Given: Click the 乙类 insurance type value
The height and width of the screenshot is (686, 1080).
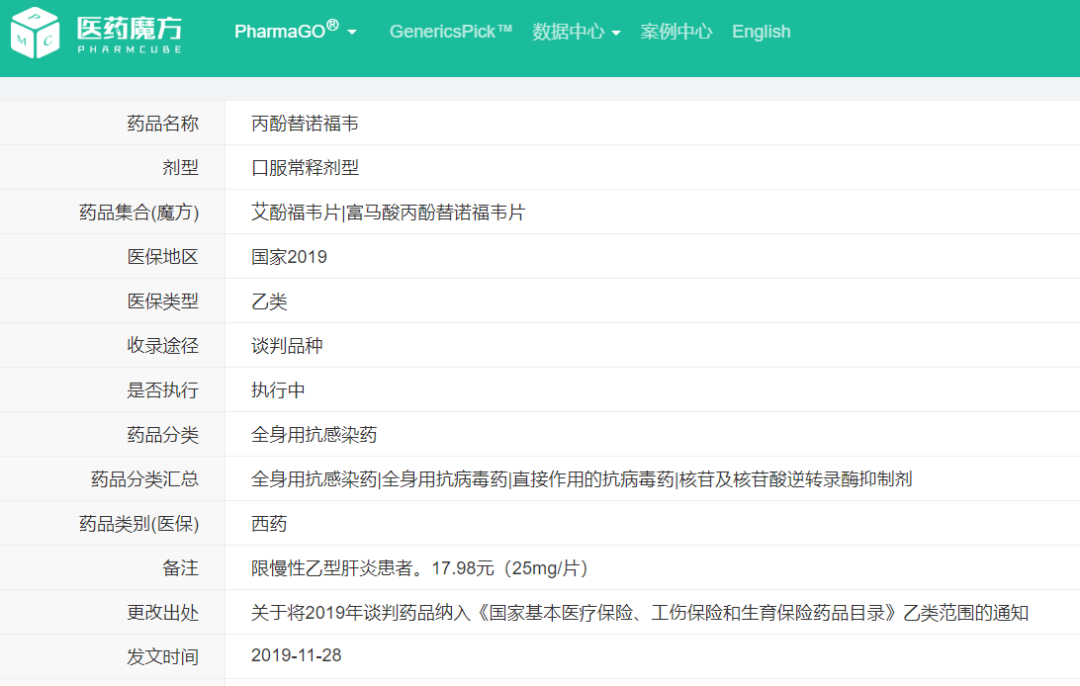Looking at the screenshot, I should (269, 301).
